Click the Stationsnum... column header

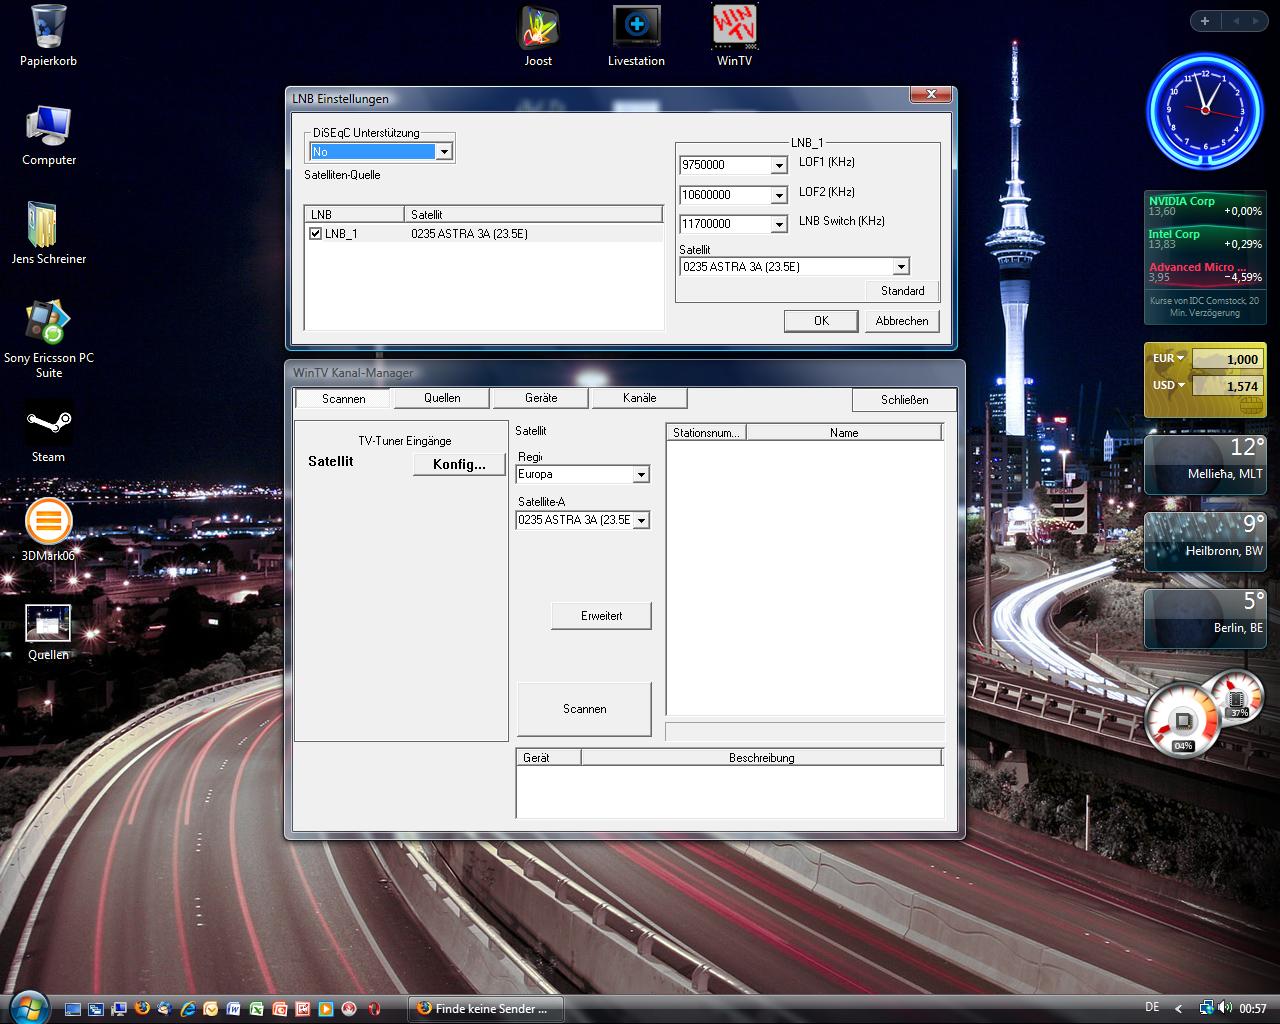(706, 433)
